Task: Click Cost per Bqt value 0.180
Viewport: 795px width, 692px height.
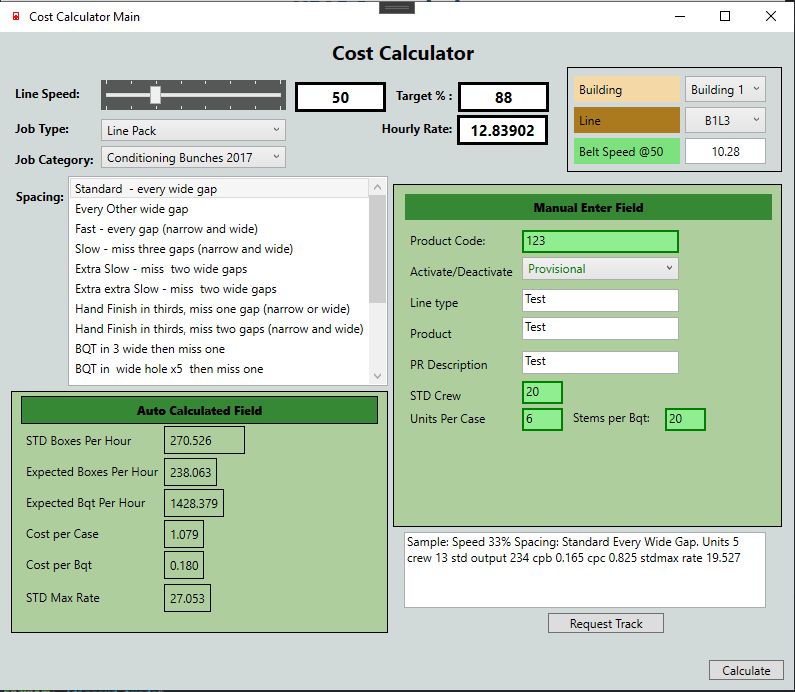Action: point(184,565)
